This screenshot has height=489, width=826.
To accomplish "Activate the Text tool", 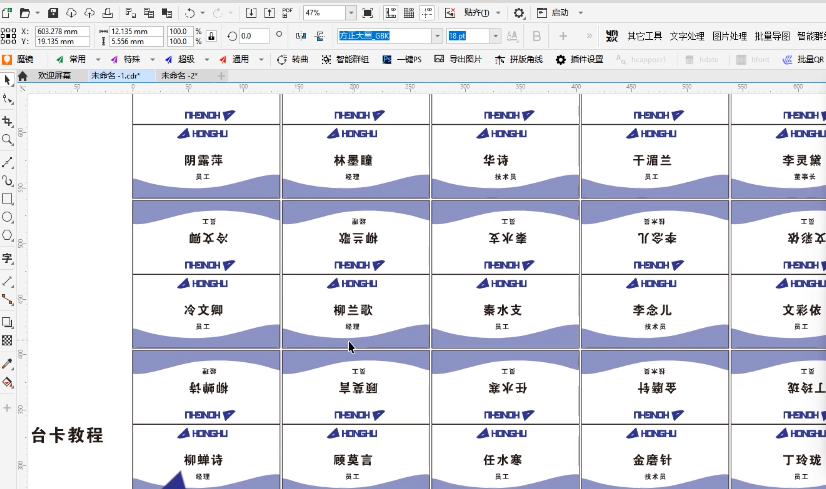I will pos(7,258).
